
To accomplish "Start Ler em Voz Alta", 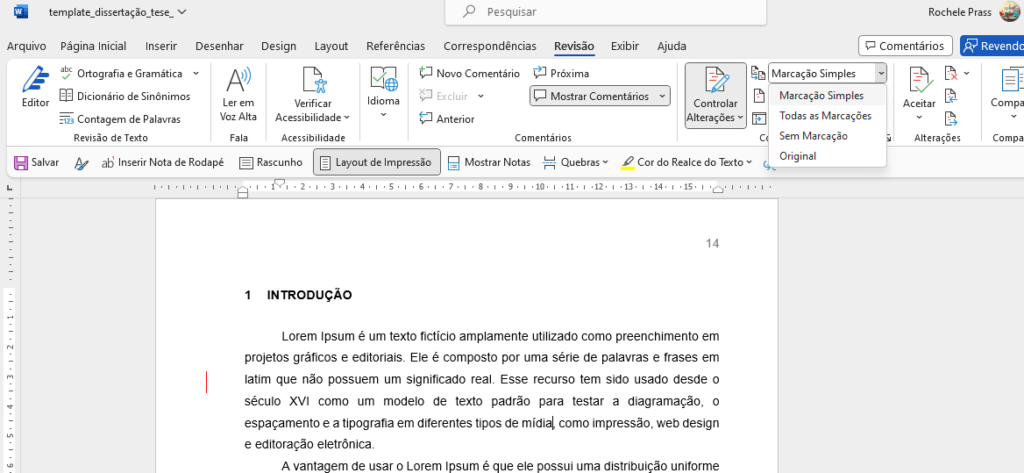I will pyautogui.click(x=238, y=95).
